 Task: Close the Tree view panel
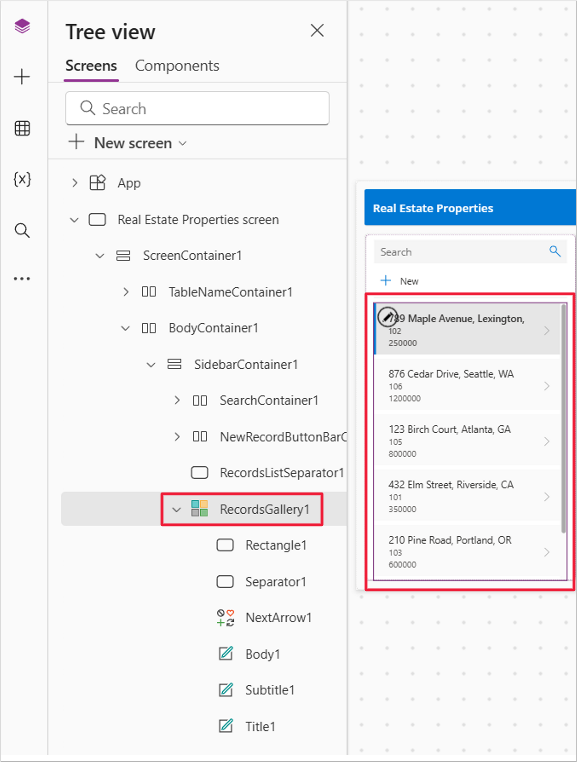click(317, 31)
